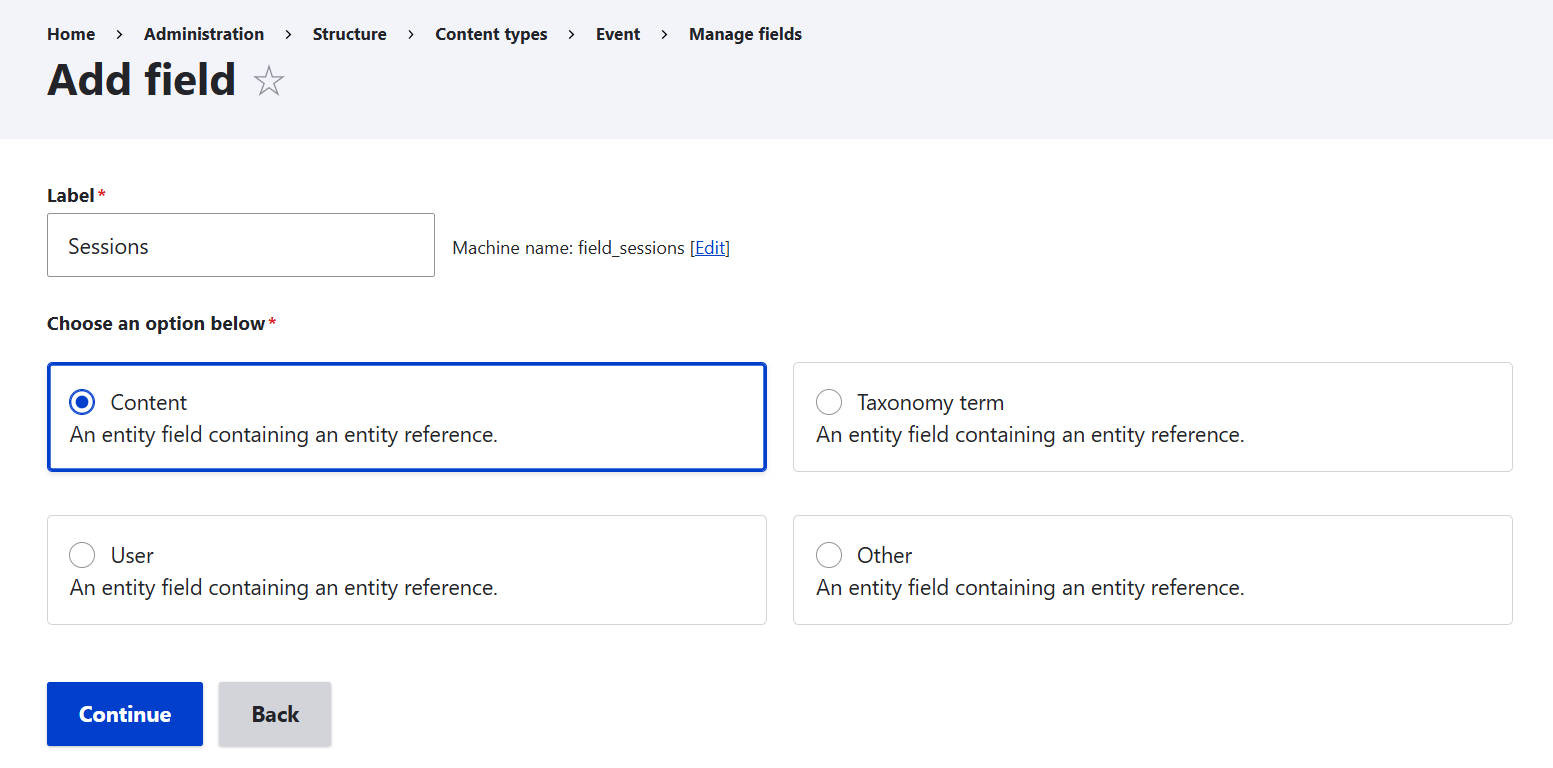Open the Administration breadcrumb link
The height and width of the screenshot is (768, 1553).
(204, 33)
